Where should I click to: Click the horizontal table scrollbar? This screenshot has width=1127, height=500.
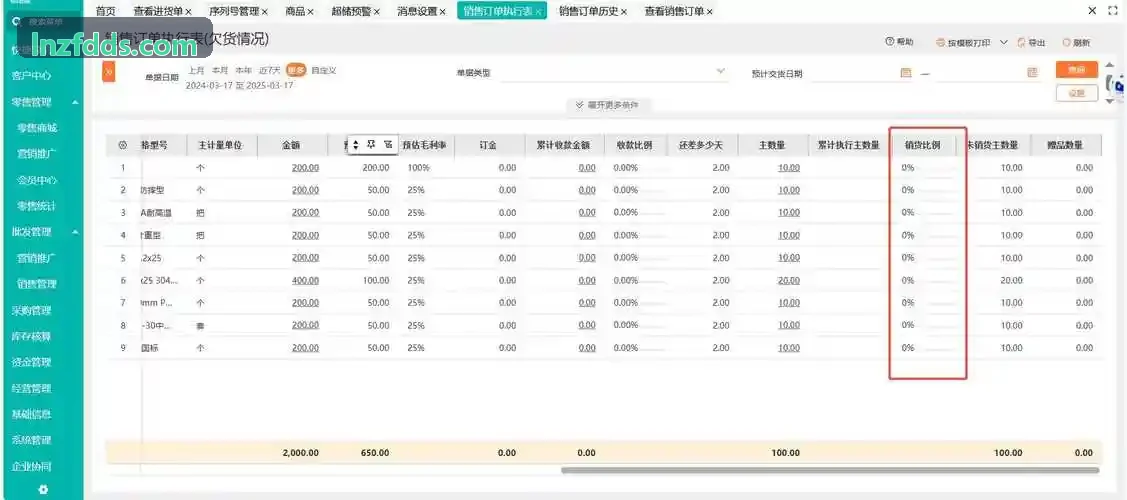point(830,471)
